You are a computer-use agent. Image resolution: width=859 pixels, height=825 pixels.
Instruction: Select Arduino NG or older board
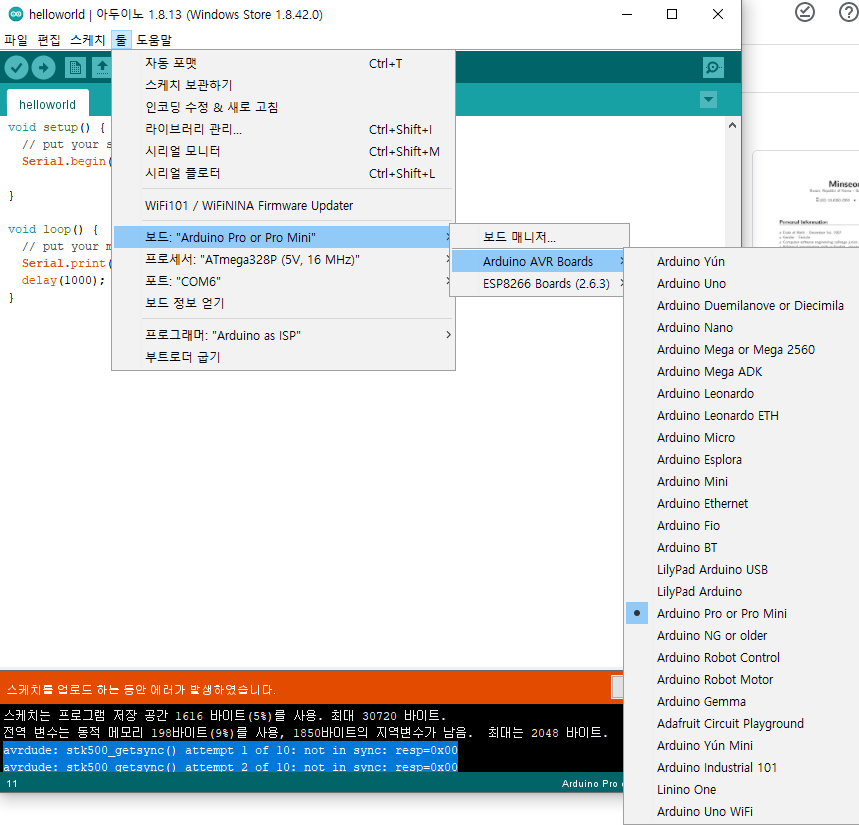(x=742, y=635)
